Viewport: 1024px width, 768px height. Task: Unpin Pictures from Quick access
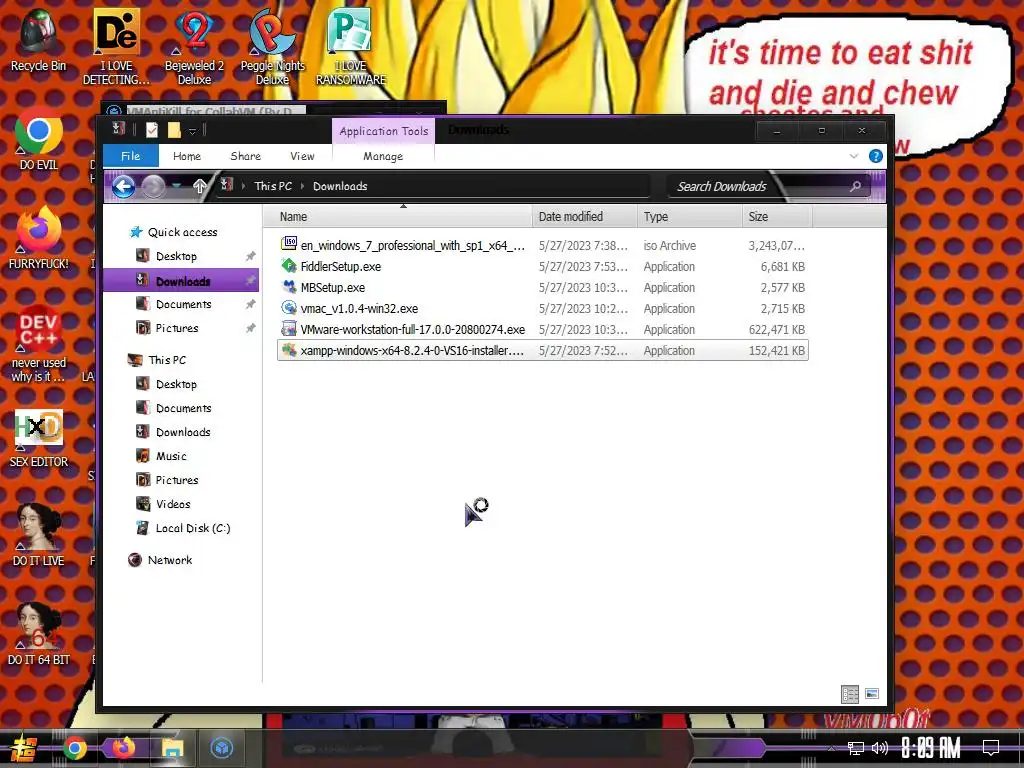[x=250, y=328]
